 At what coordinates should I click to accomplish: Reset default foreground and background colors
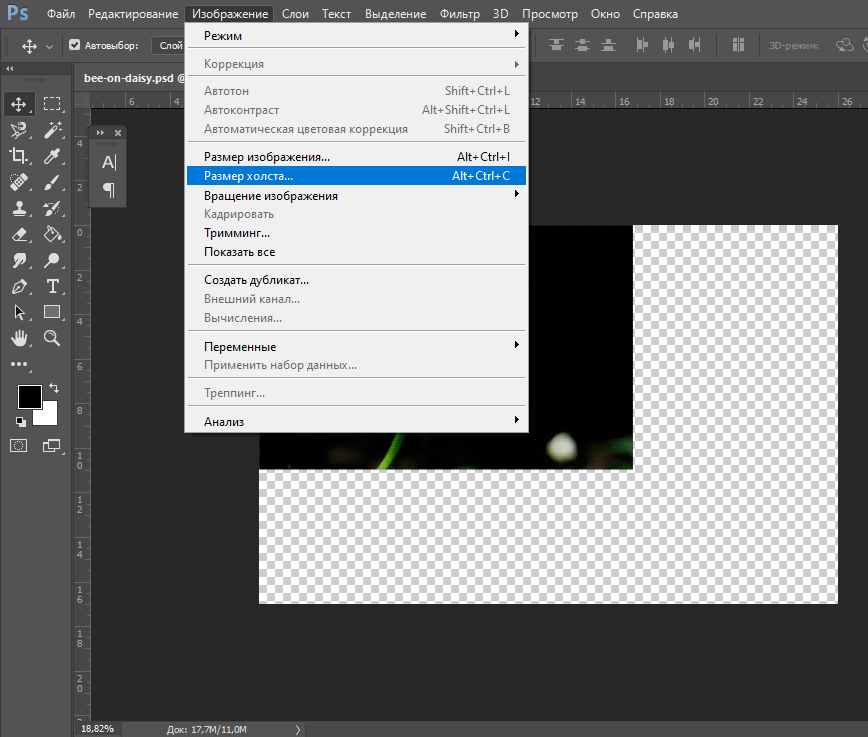(20, 422)
